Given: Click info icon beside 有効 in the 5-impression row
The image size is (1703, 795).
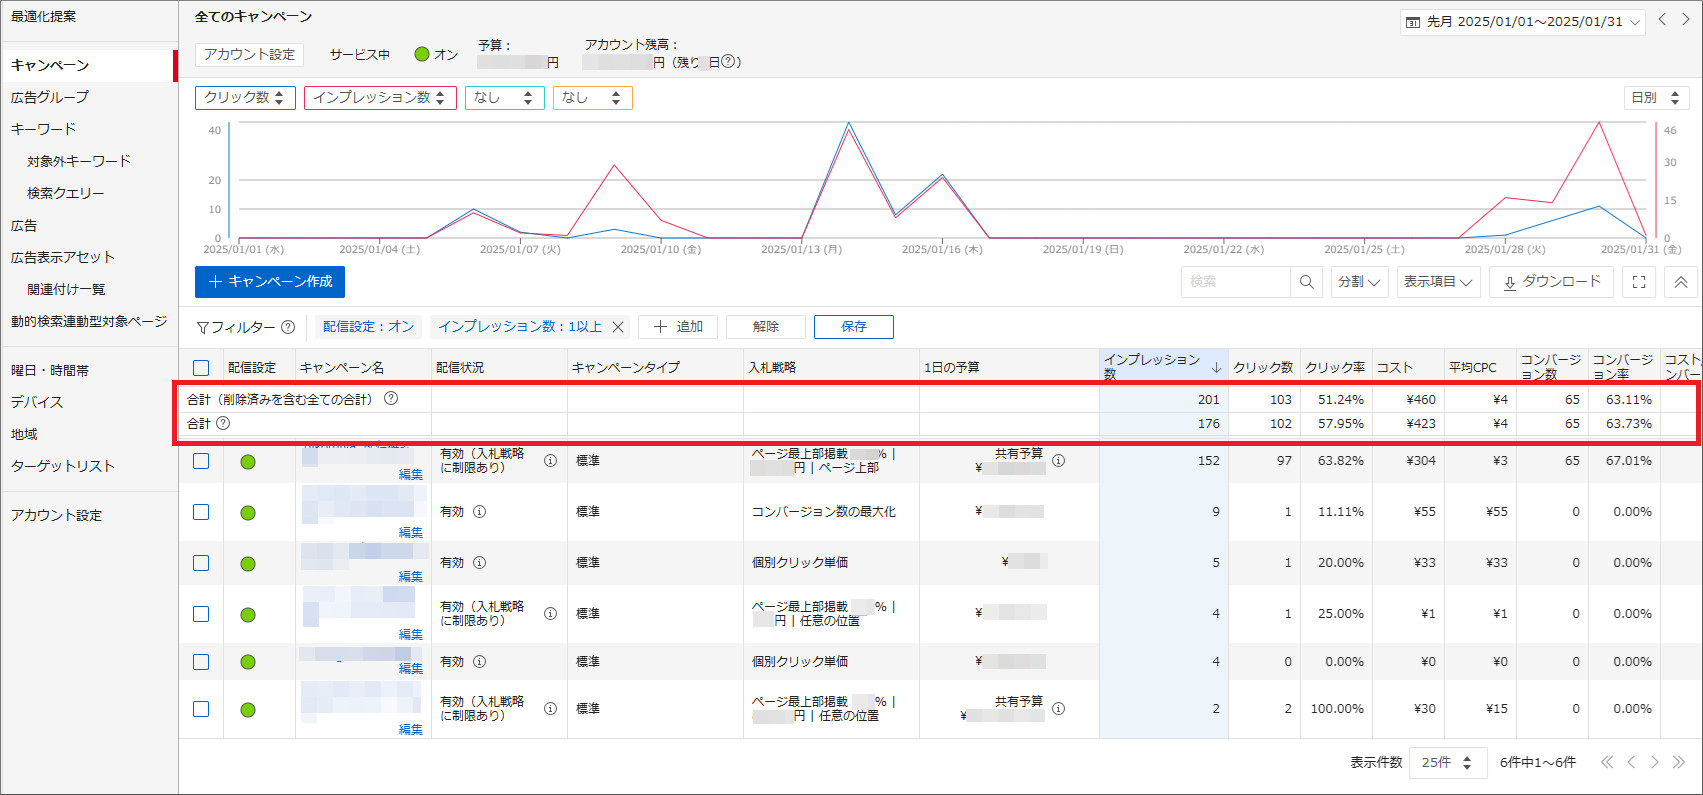Looking at the screenshot, I should 479,563.
